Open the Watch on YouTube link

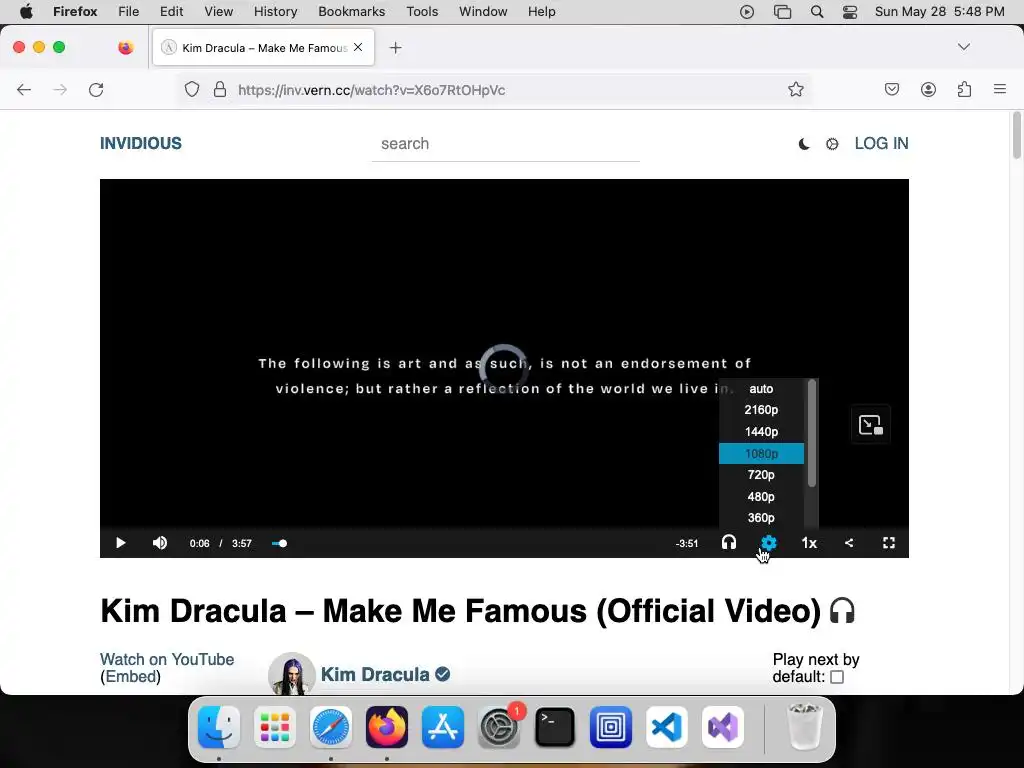(167, 659)
